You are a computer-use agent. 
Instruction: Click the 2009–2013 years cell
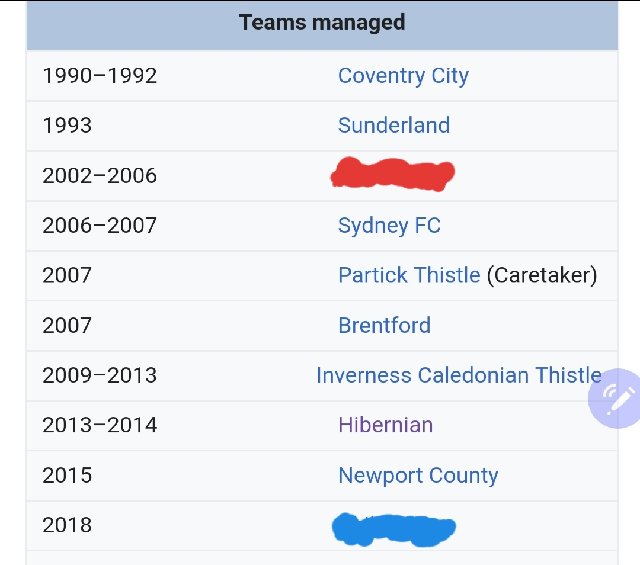100,376
